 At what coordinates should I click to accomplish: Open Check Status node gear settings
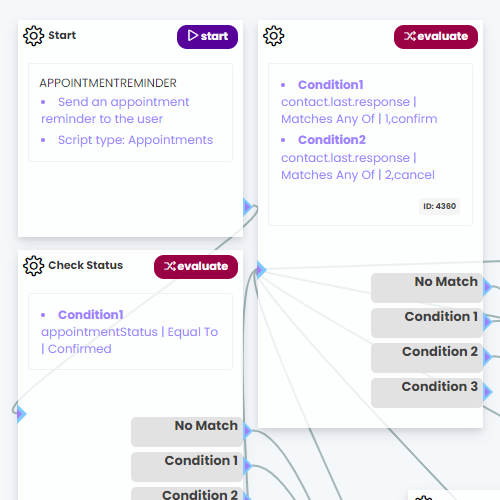(33, 266)
